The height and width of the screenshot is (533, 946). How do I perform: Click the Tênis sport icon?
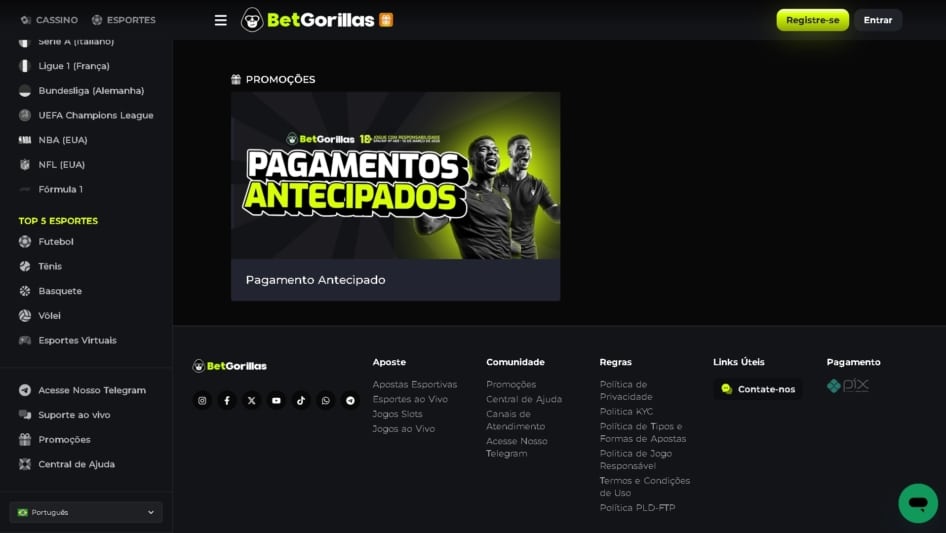pyautogui.click(x=25, y=266)
